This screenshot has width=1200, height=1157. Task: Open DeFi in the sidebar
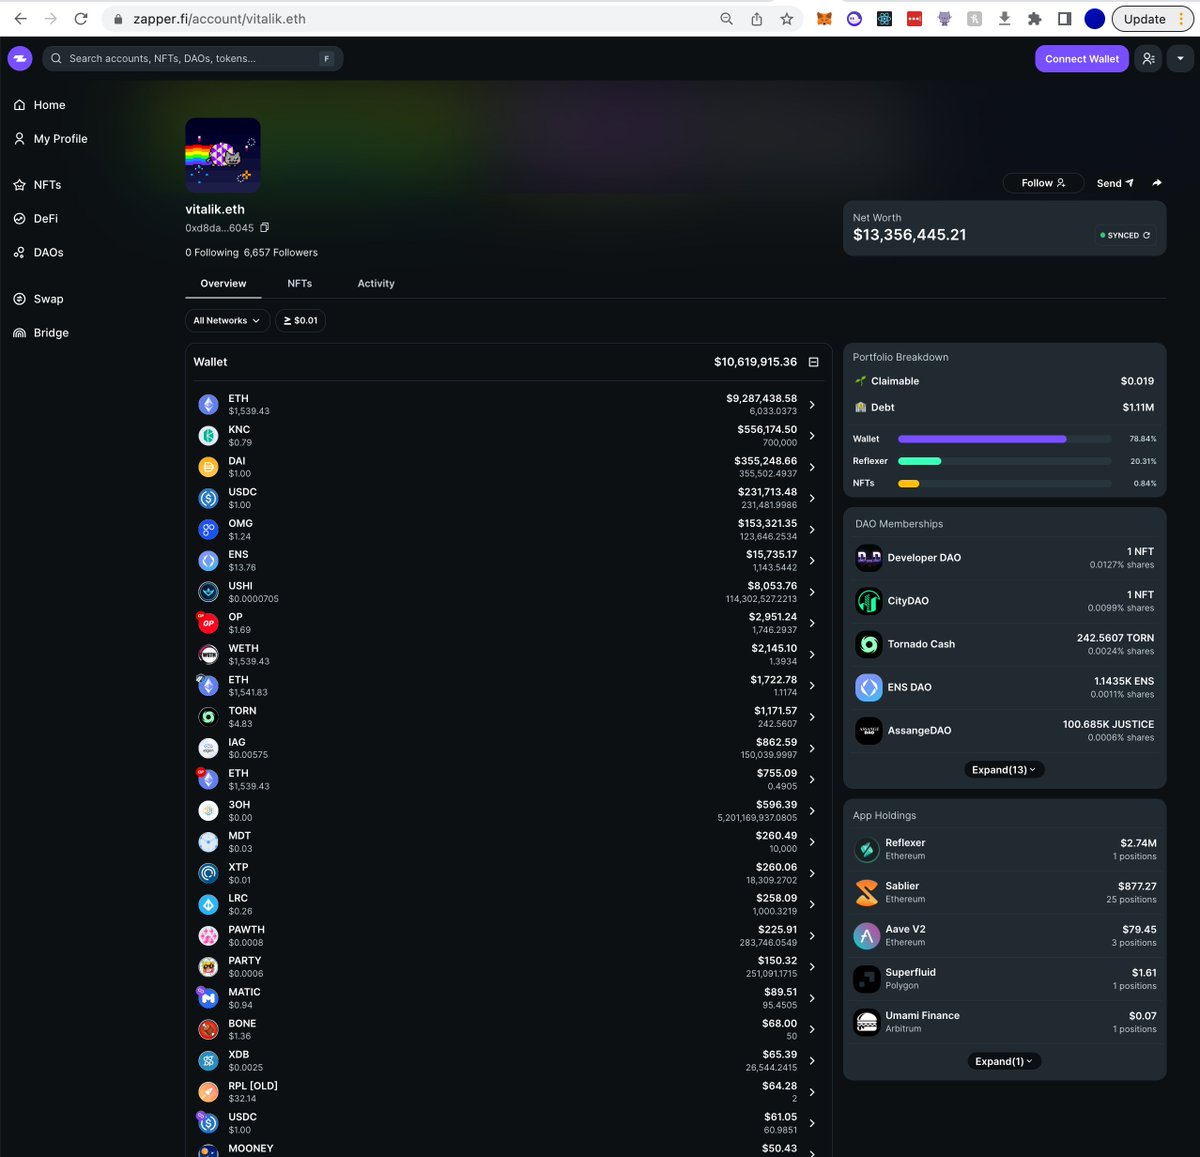pos(36,218)
